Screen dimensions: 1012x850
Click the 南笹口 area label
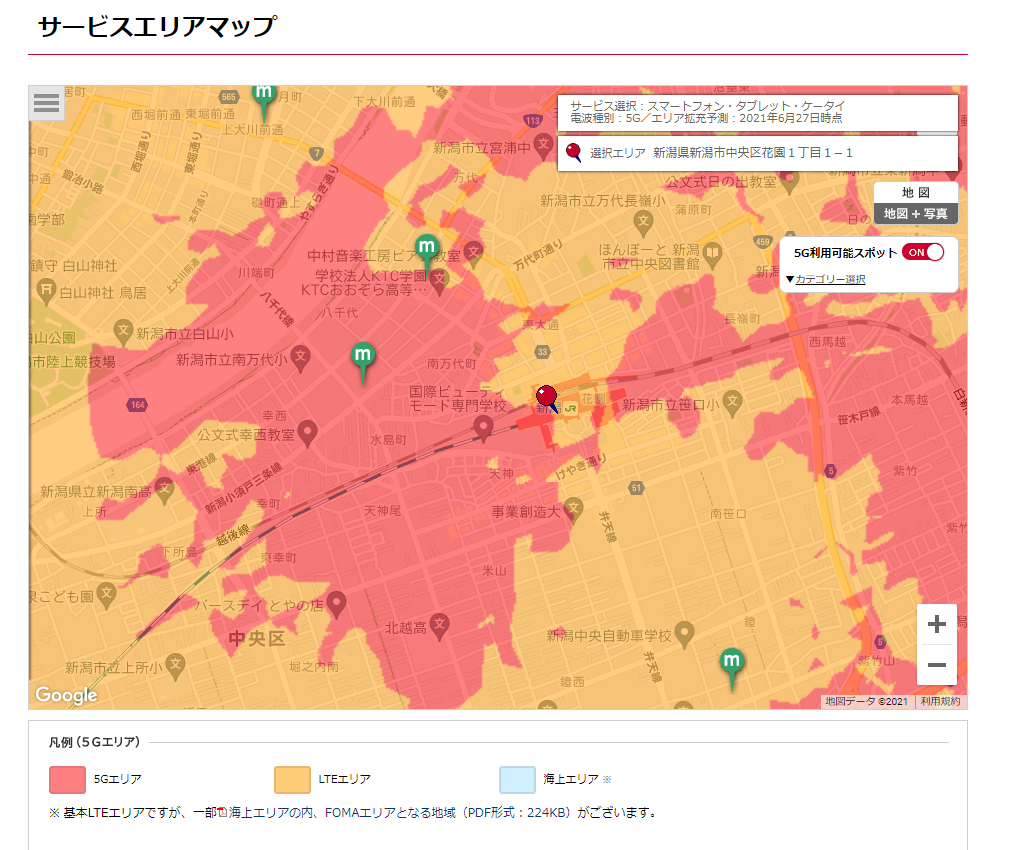point(728,514)
